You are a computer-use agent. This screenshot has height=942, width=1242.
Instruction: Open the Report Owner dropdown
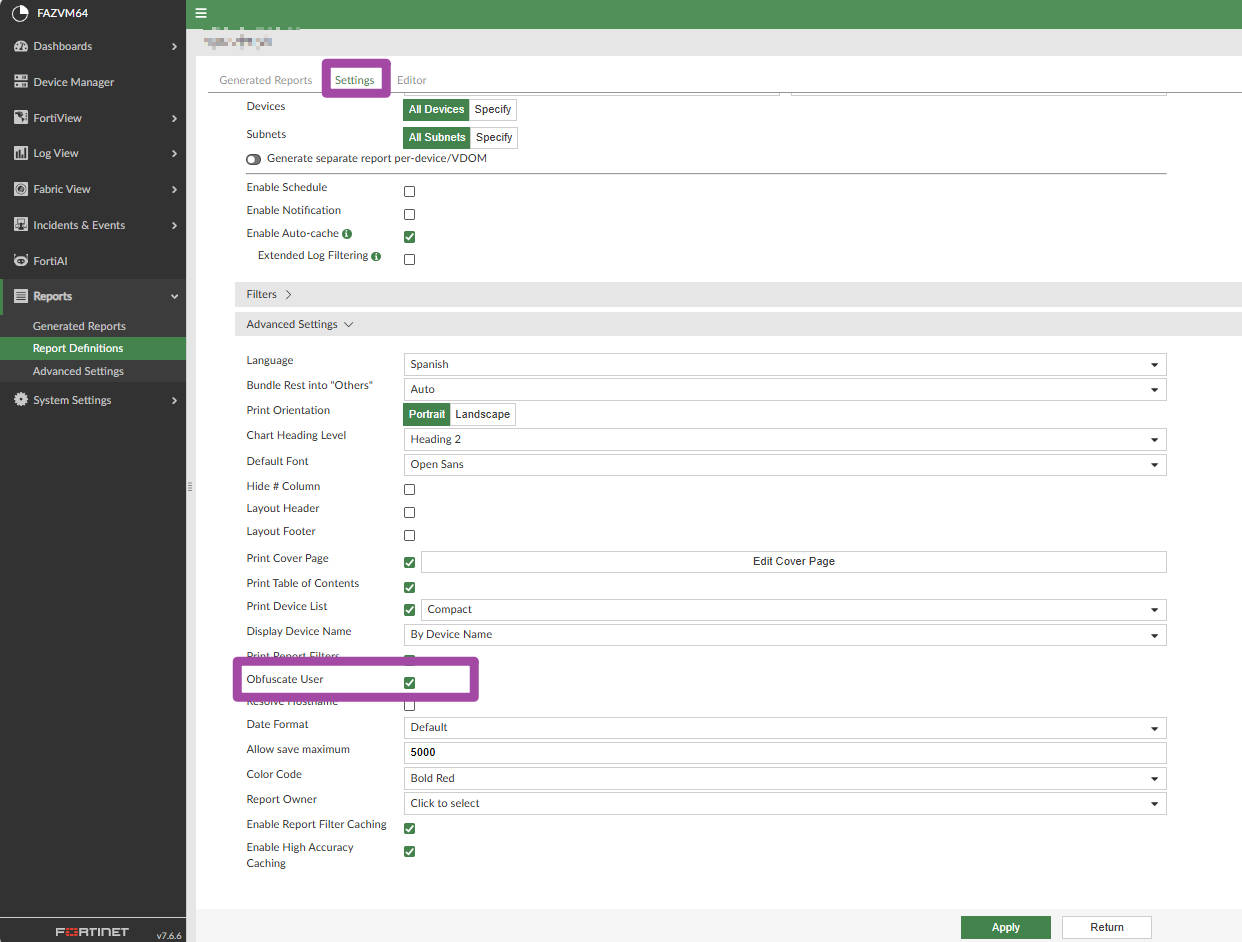pos(785,803)
